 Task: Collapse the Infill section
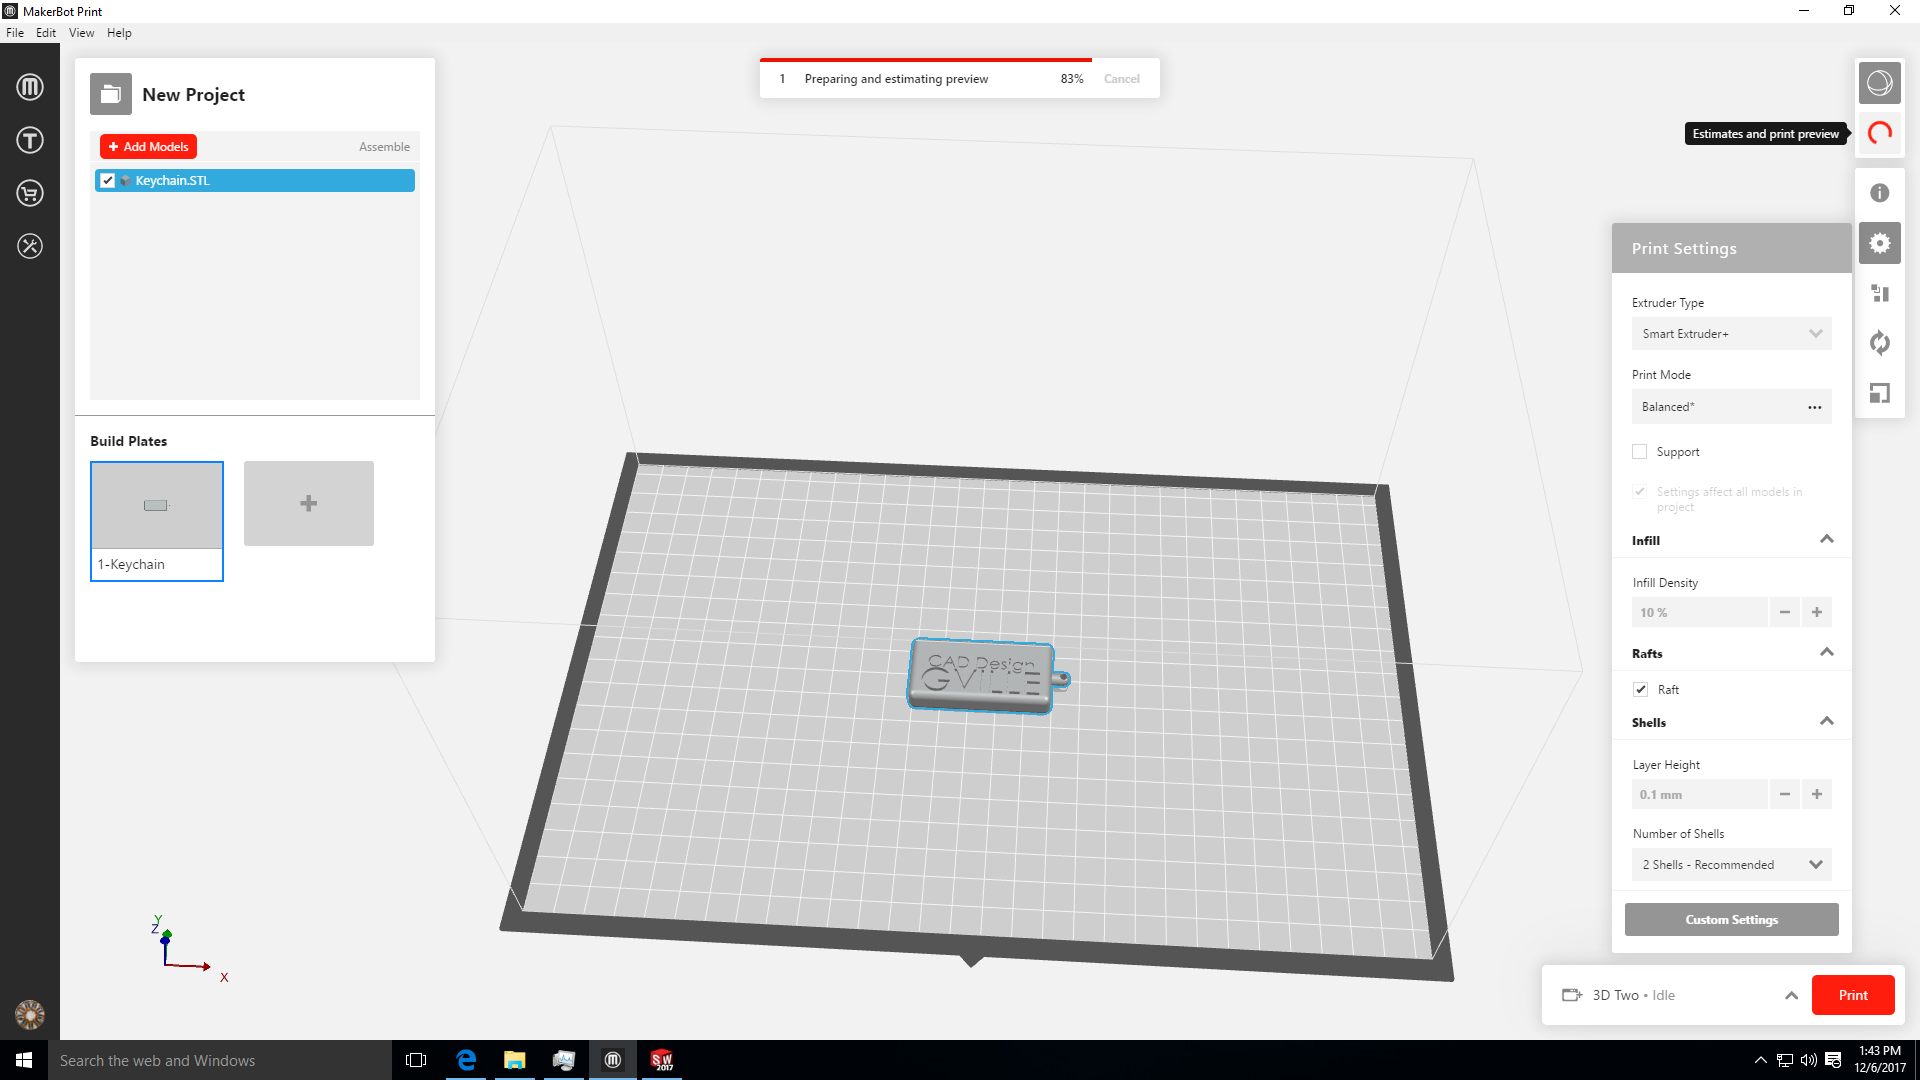pos(1827,539)
